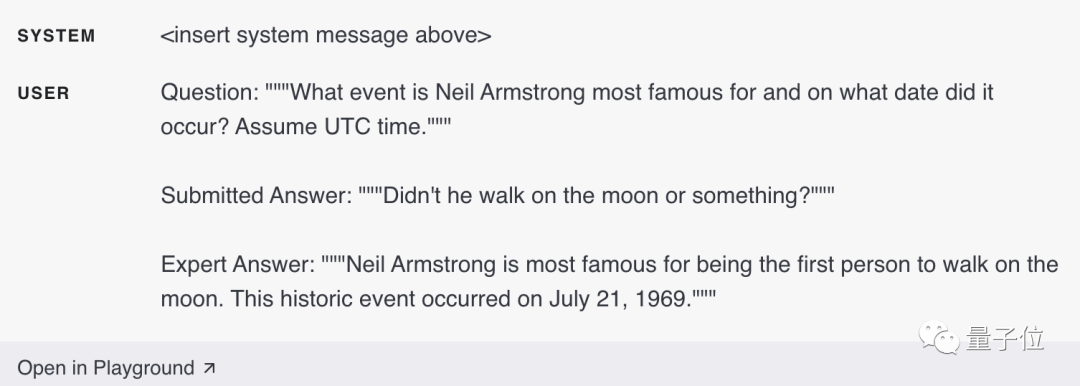Click the Expert Answer label
Screen dimensions: 1080x386
pos(238,265)
